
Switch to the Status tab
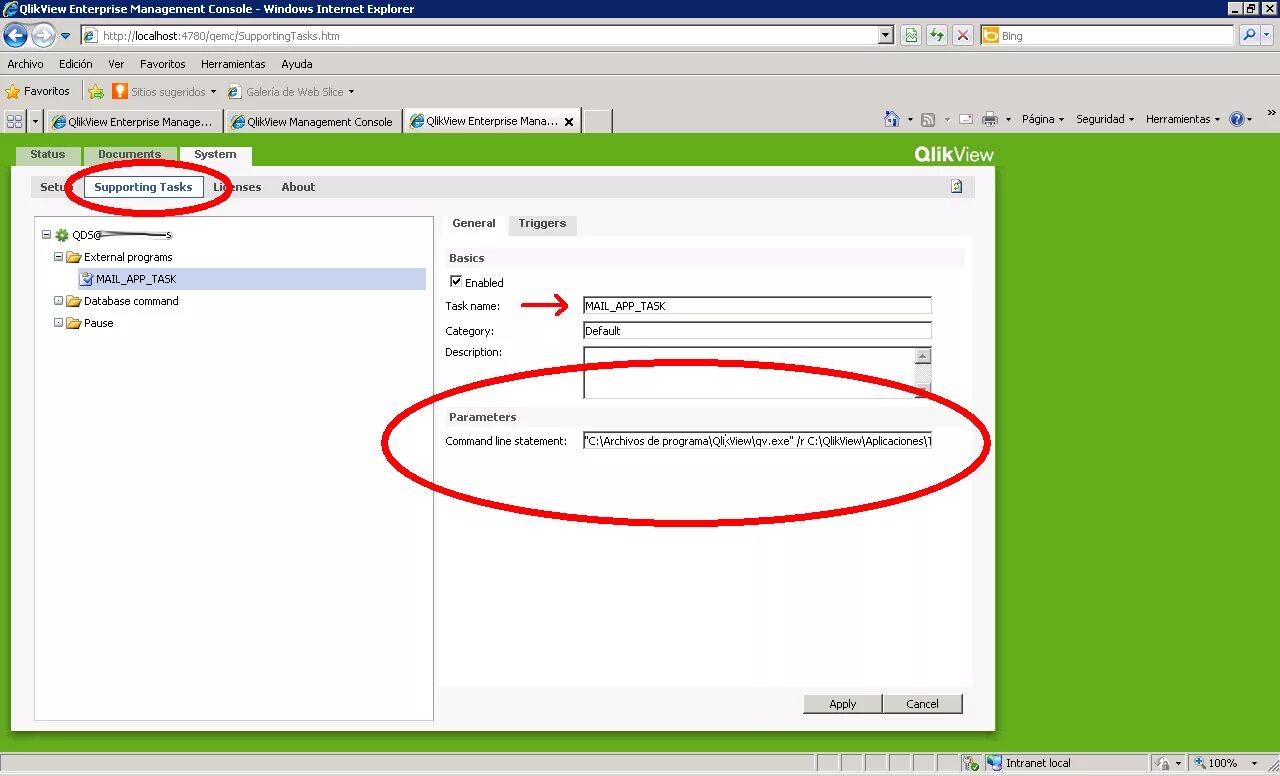coord(47,155)
